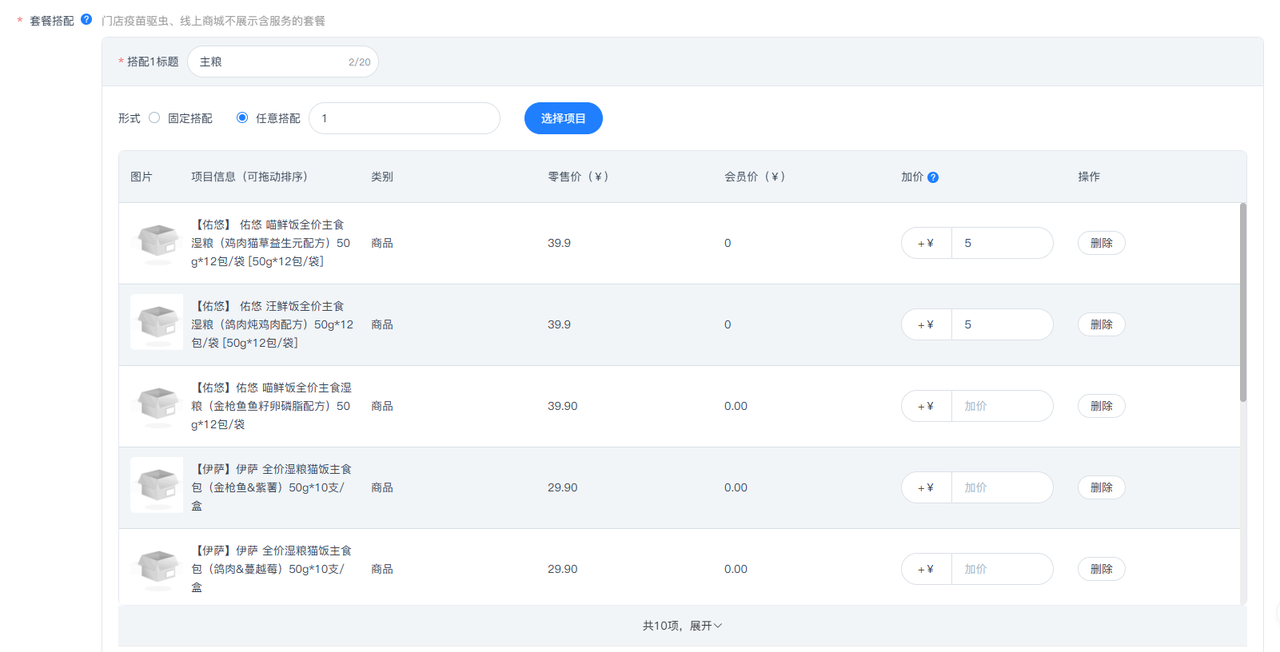The image size is (1280, 652).
Task: Click product thumbnail of 鸽肉&蔓越莓 row
Action: point(157,568)
